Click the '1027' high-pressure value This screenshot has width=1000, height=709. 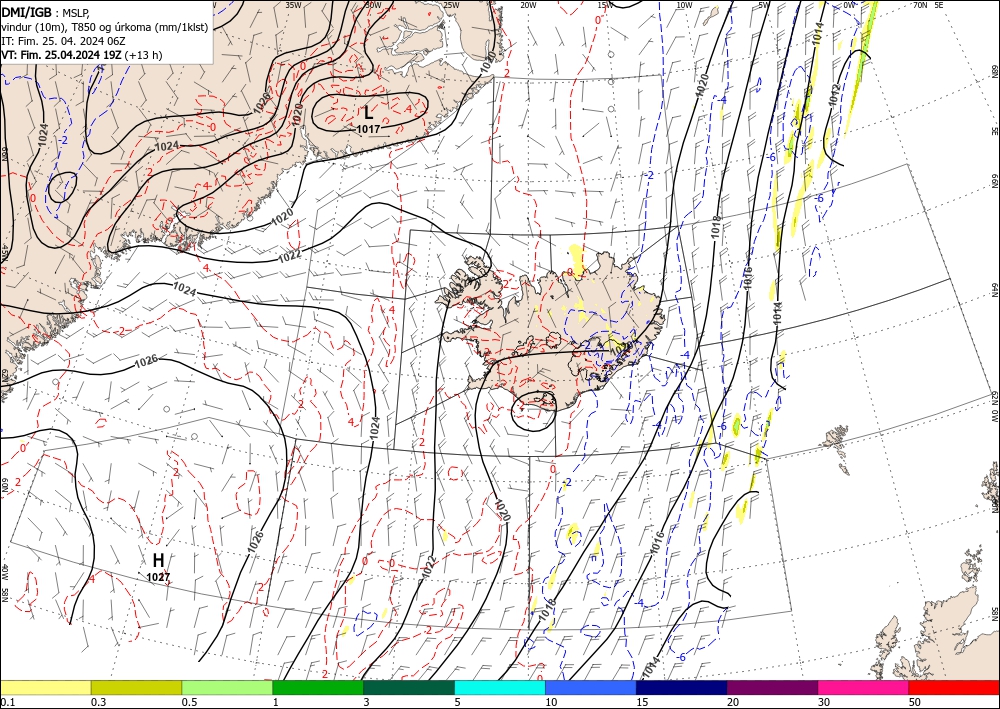[x=158, y=578]
